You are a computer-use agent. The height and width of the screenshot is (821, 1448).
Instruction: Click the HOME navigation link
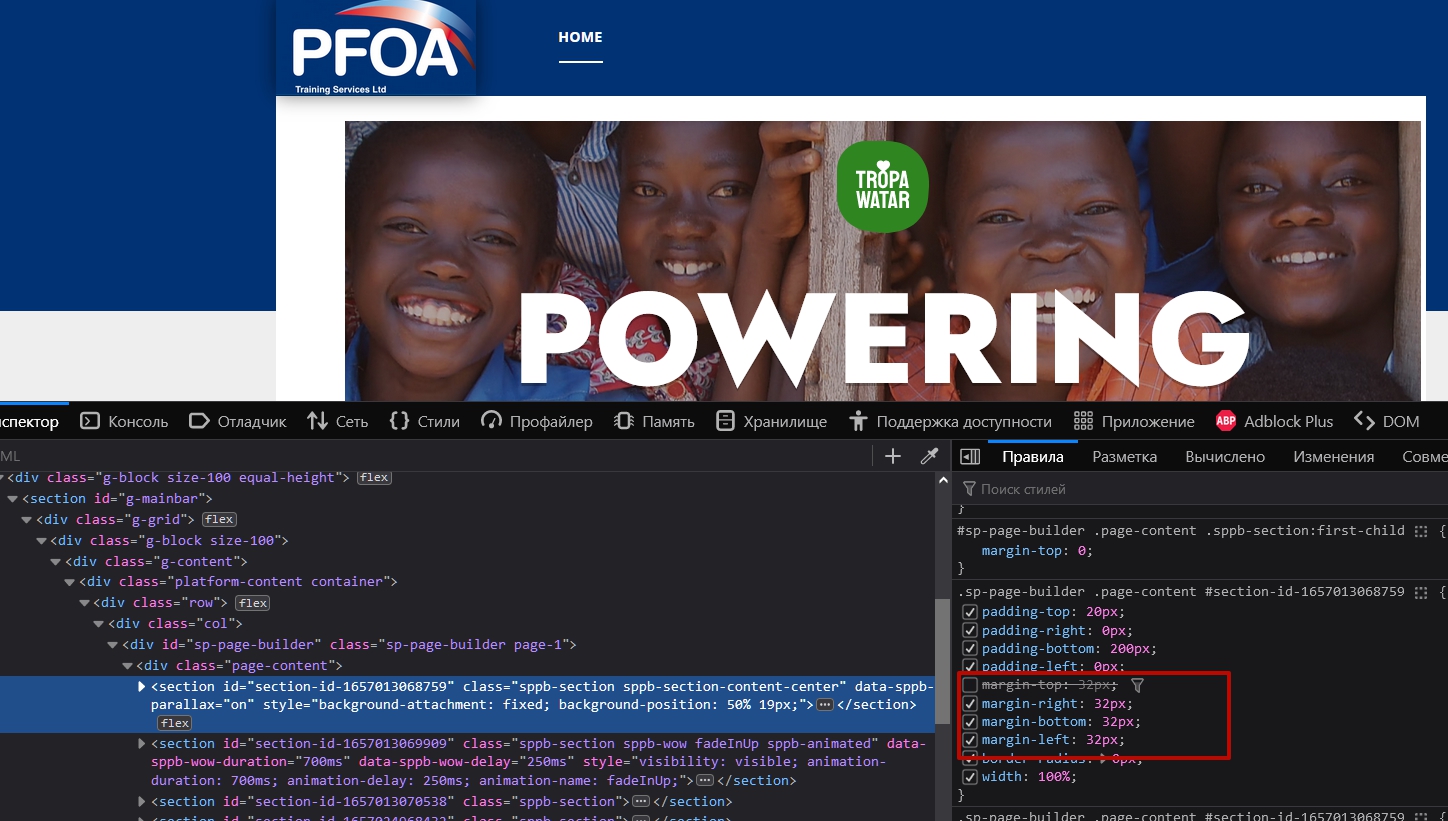(x=580, y=37)
